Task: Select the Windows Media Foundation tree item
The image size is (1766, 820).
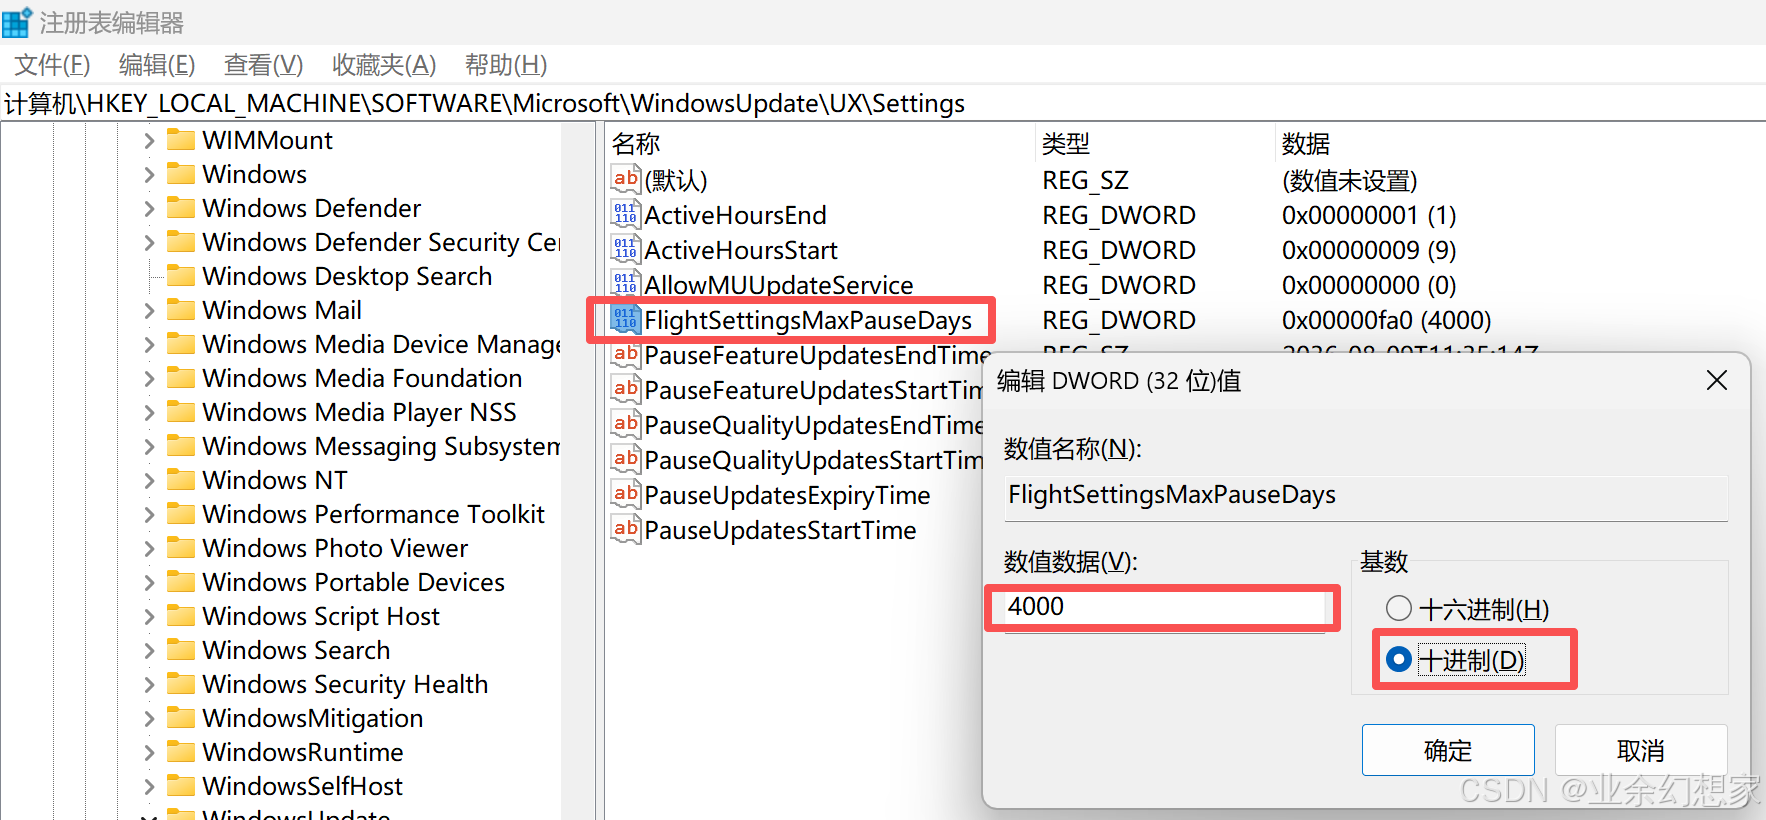Action: [x=362, y=378]
